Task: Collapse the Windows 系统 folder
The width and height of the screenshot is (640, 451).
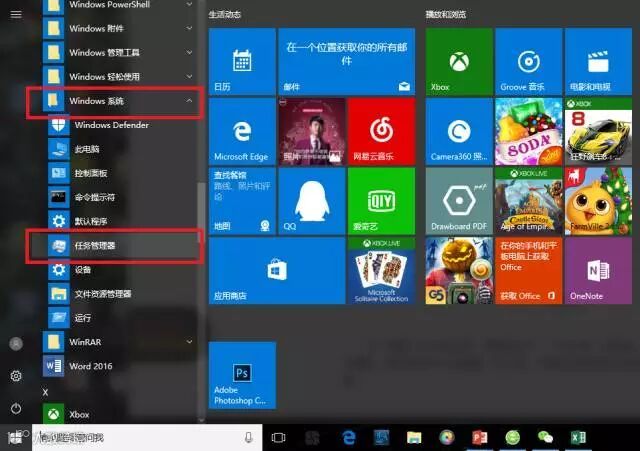Action: [118, 101]
